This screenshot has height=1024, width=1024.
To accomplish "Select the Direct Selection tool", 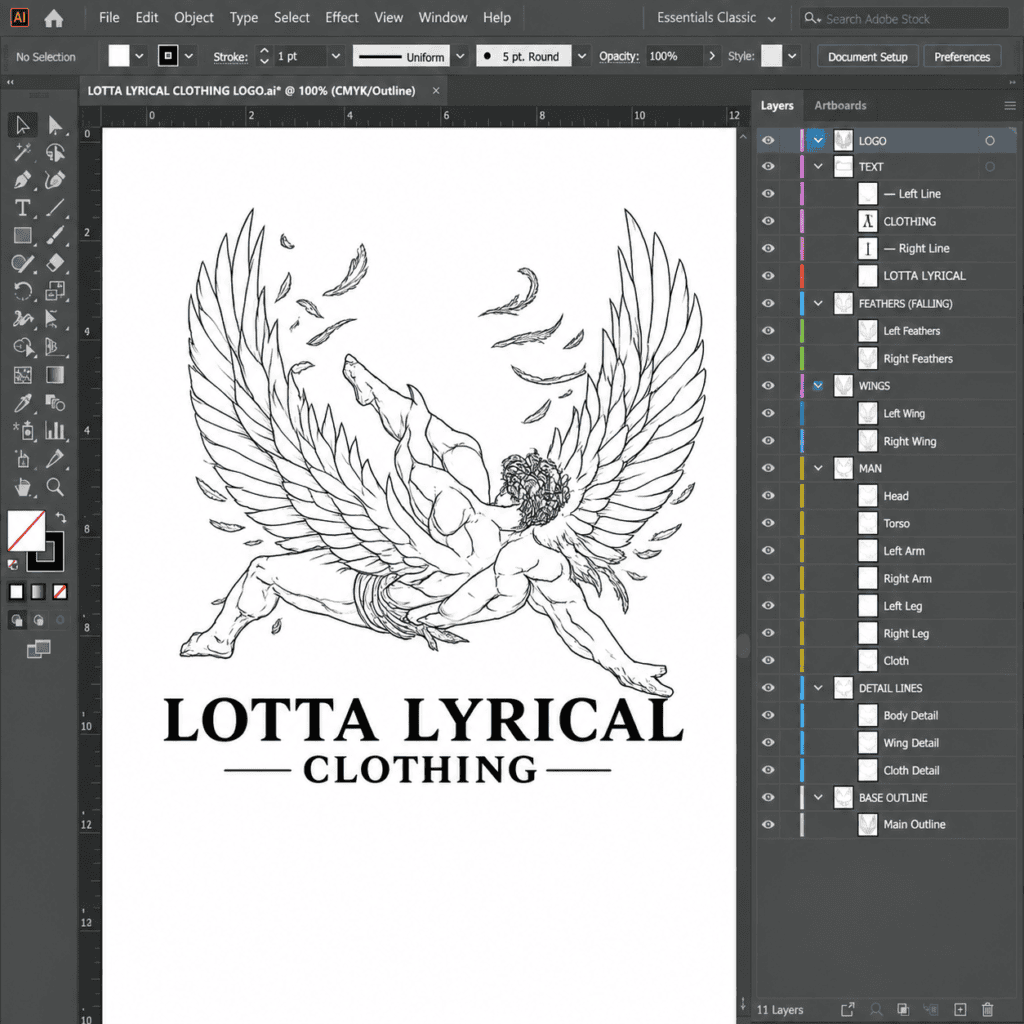I will click(x=55, y=124).
